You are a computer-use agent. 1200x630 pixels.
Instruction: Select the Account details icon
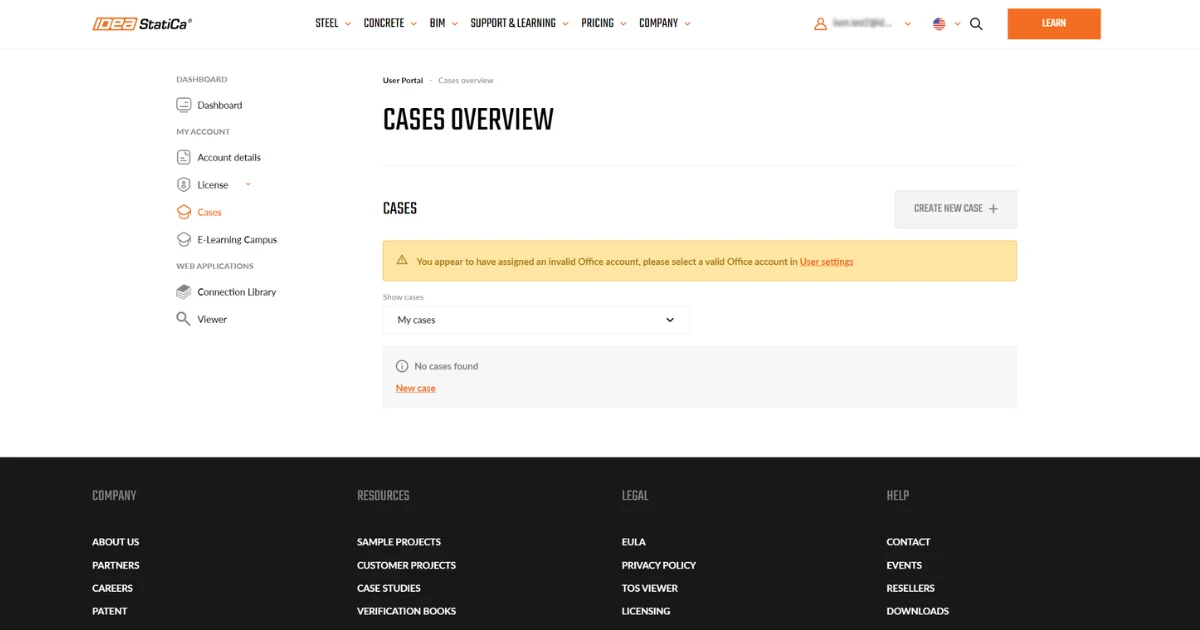pos(184,157)
